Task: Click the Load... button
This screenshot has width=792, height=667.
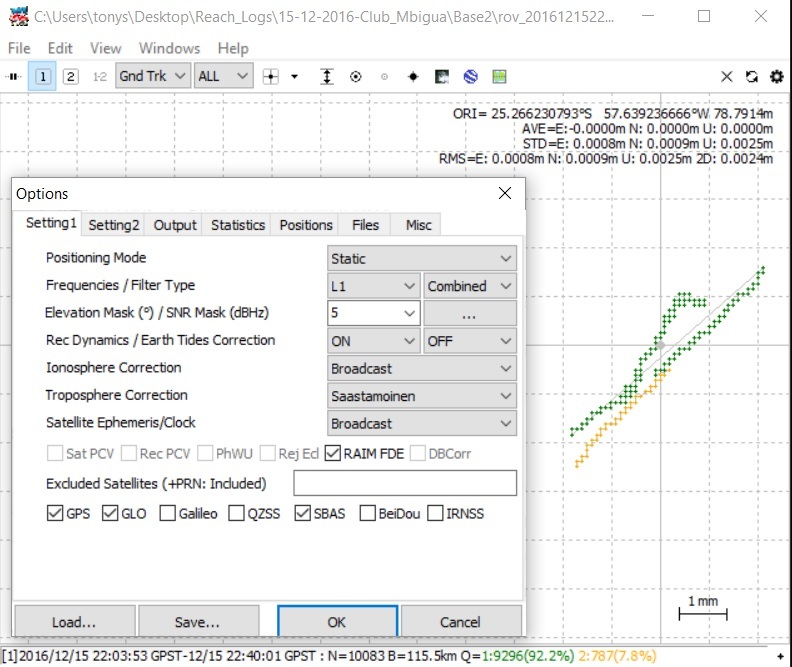Action: point(74,622)
